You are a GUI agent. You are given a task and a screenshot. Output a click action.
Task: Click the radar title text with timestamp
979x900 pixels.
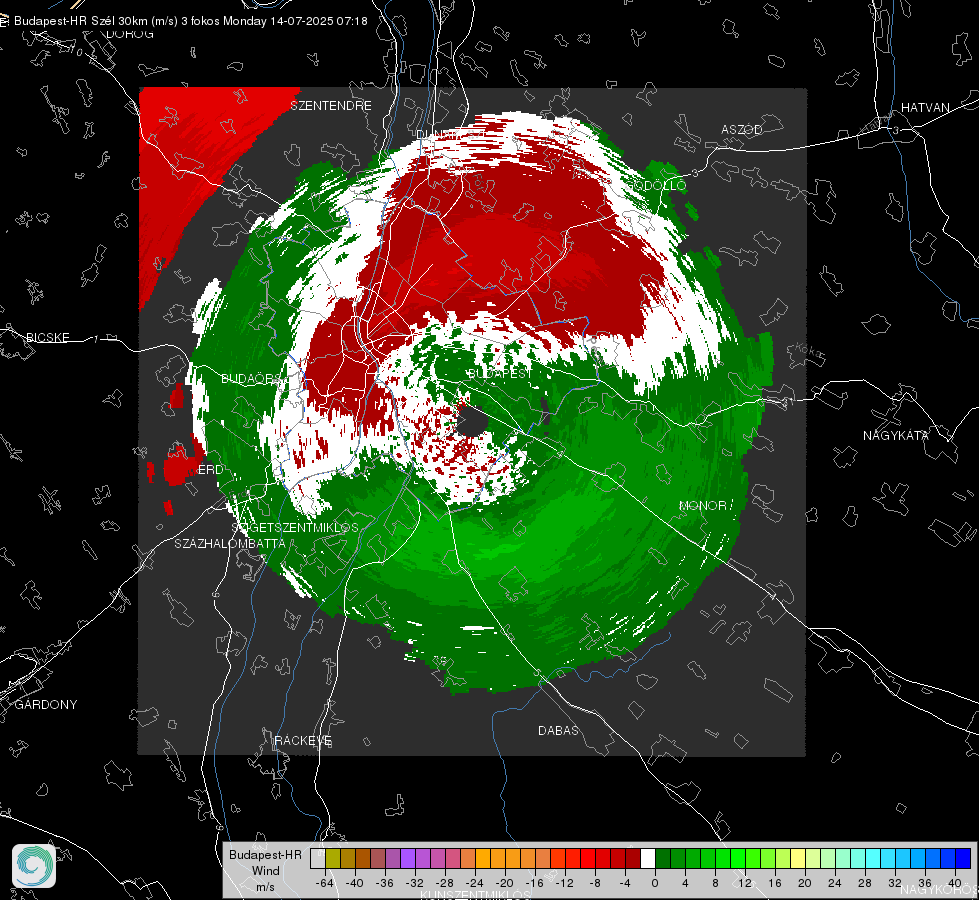[190, 21]
